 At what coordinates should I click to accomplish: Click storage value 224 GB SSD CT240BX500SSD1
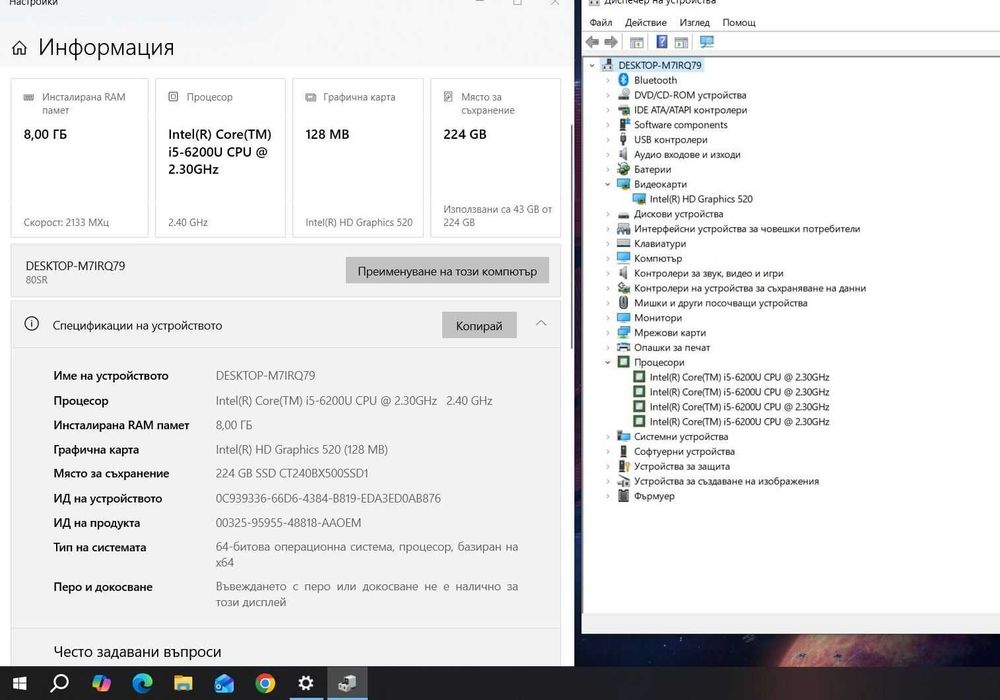click(x=292, y=473)
